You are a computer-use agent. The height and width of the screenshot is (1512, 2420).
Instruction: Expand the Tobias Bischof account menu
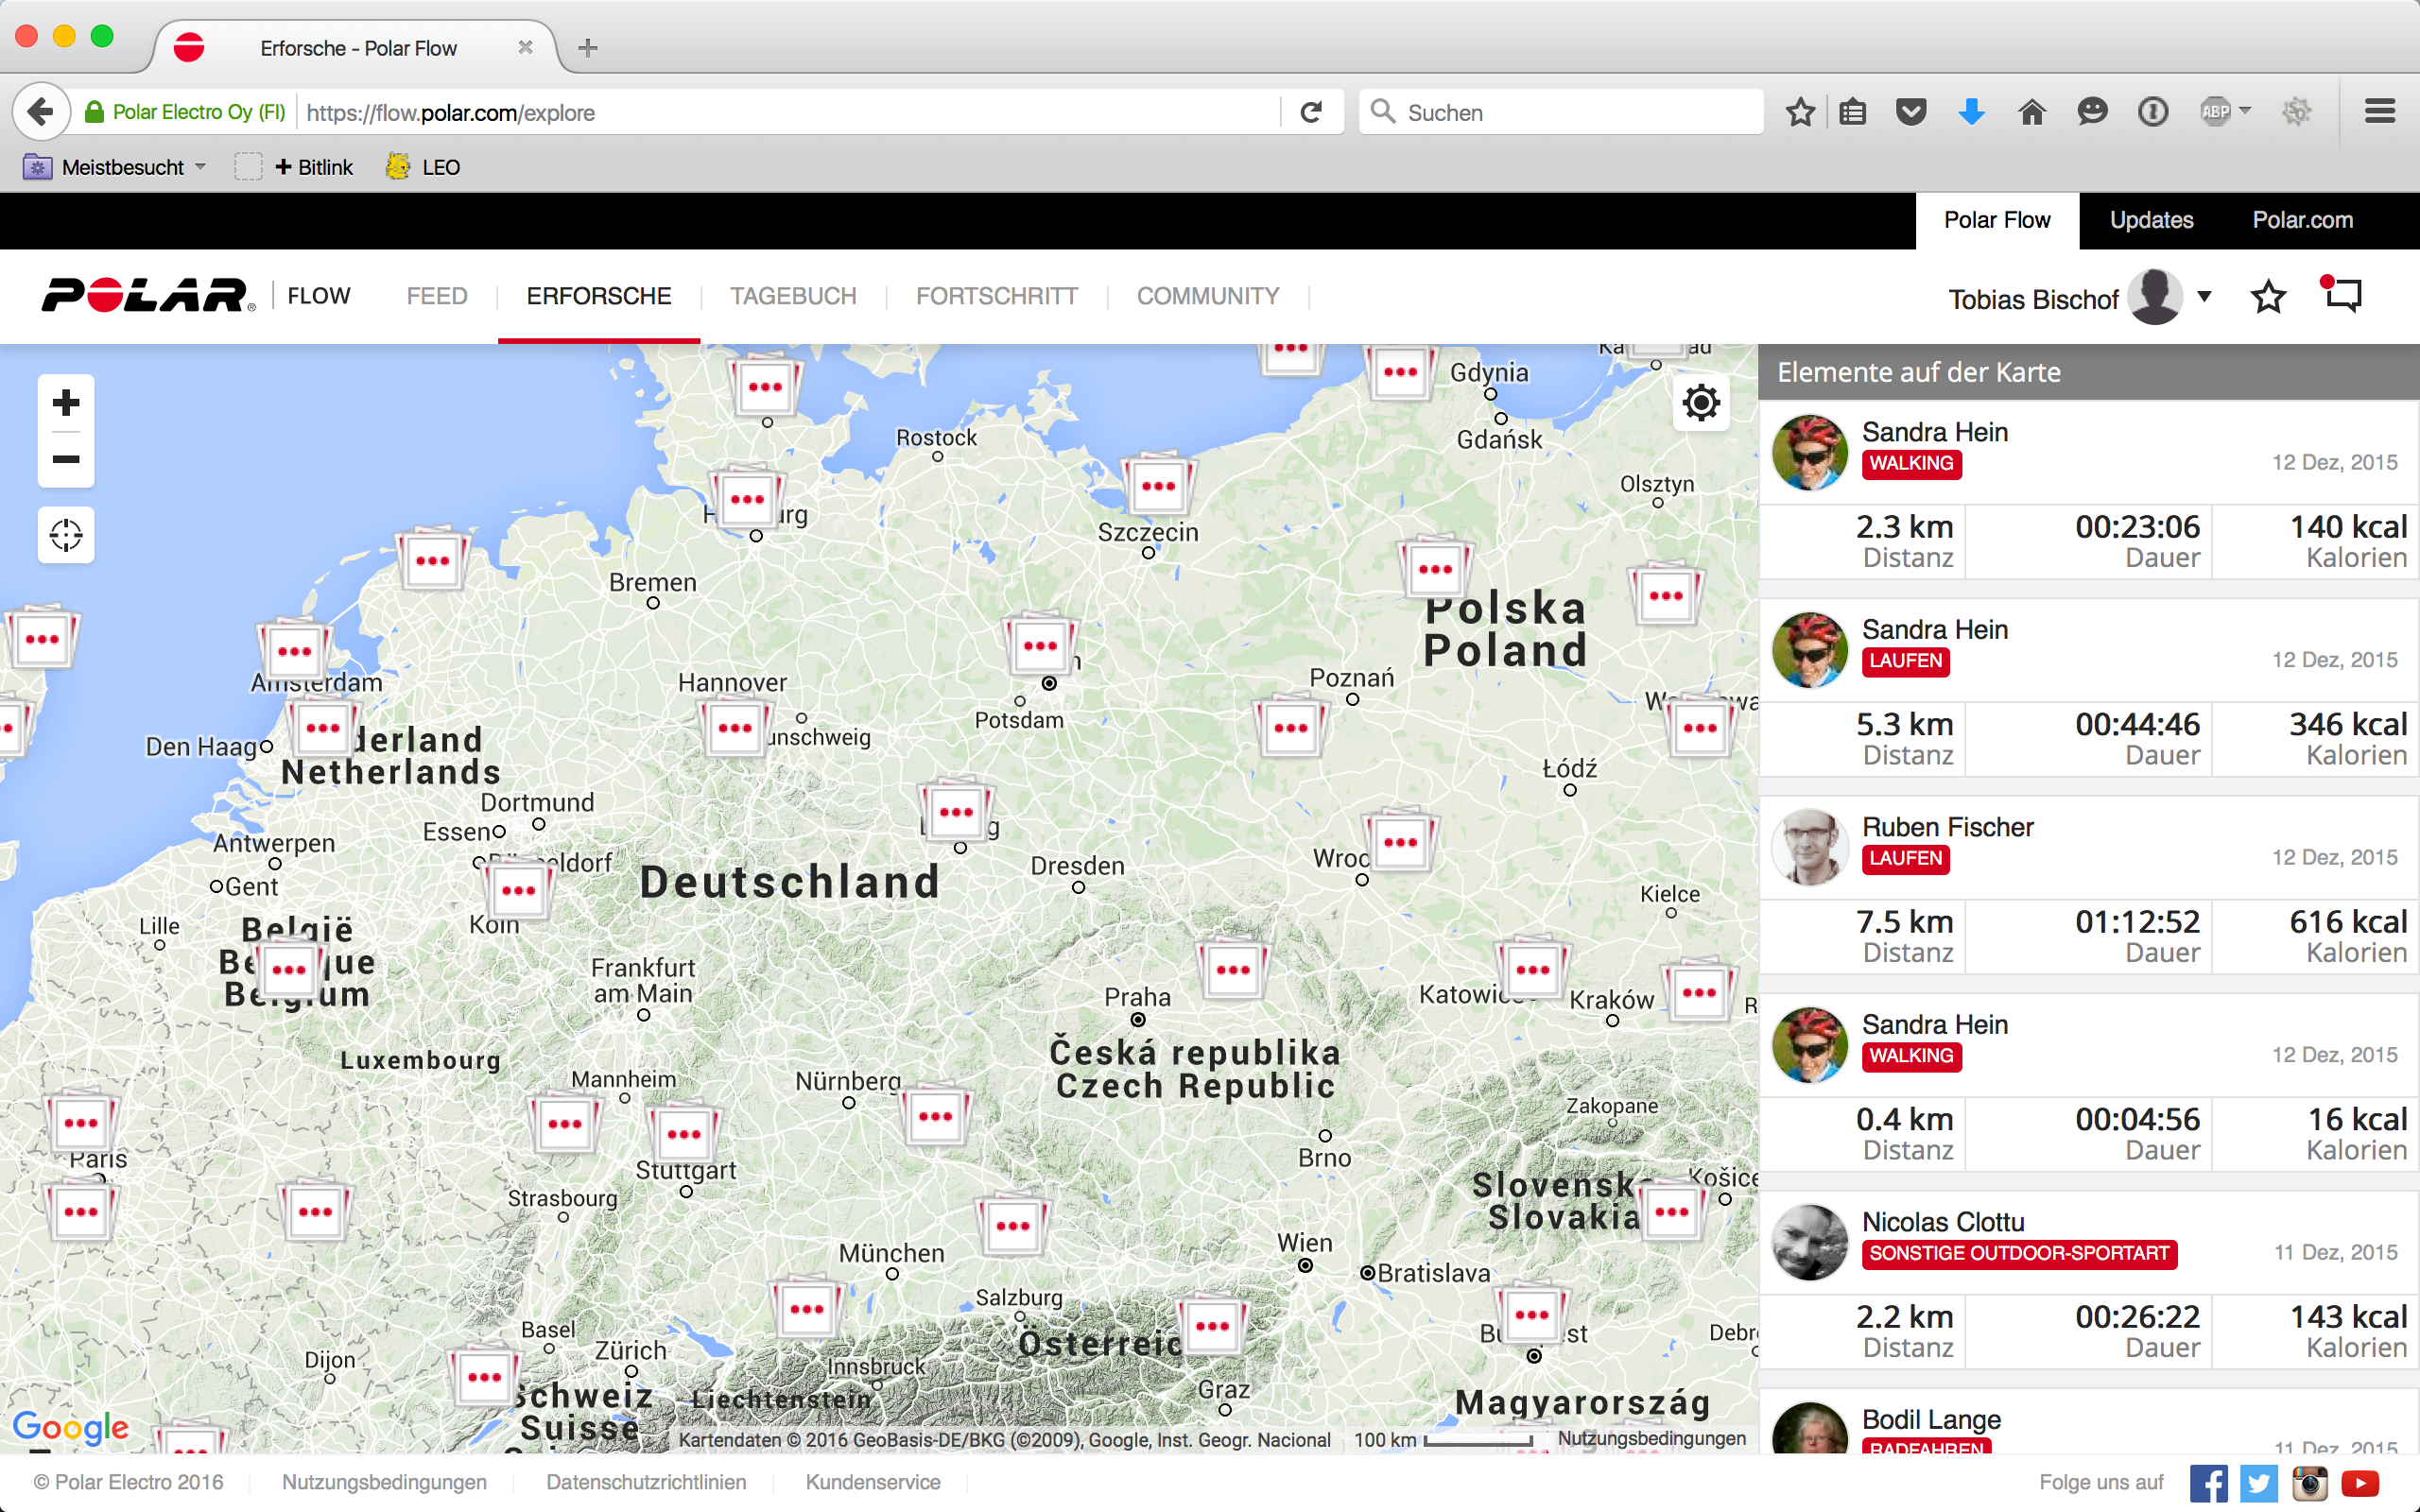[2204, 297]
